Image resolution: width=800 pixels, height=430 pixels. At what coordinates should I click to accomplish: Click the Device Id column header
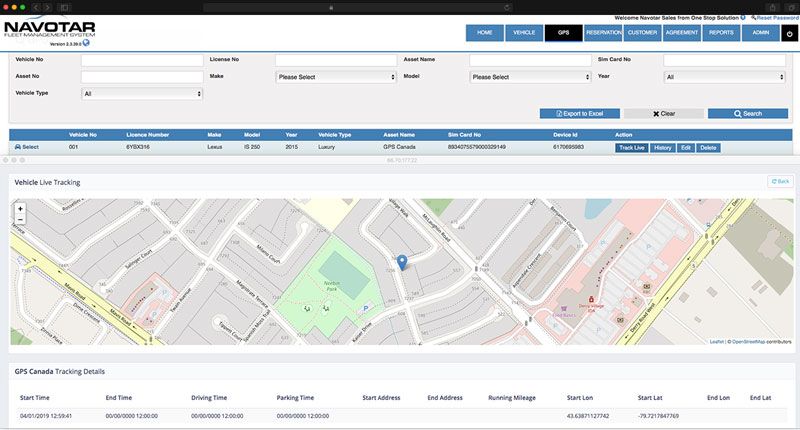[x=565, y=135]
